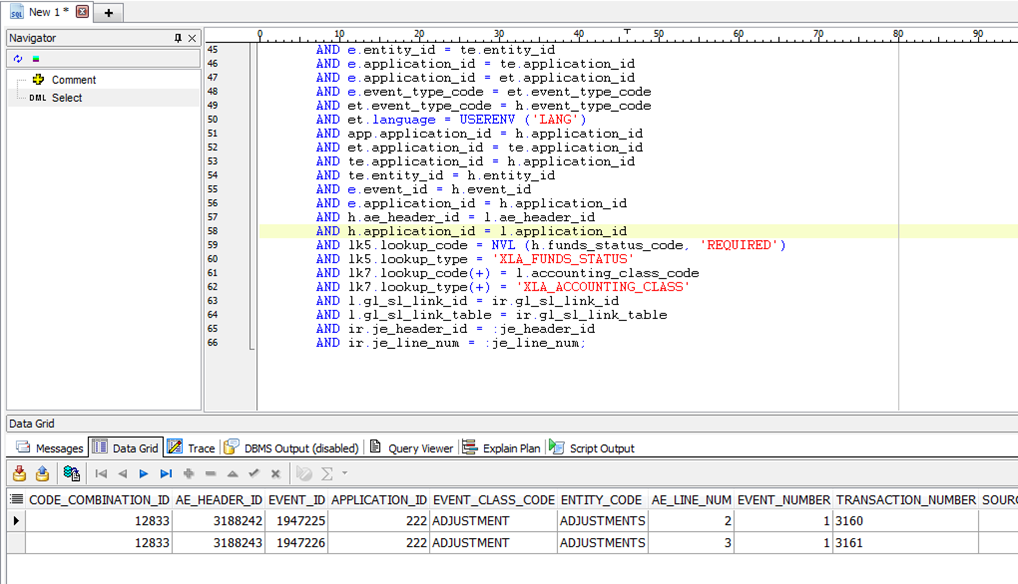1018x584 pixels.
Task: Insert a new record with the plus icon
Action: 187,472
